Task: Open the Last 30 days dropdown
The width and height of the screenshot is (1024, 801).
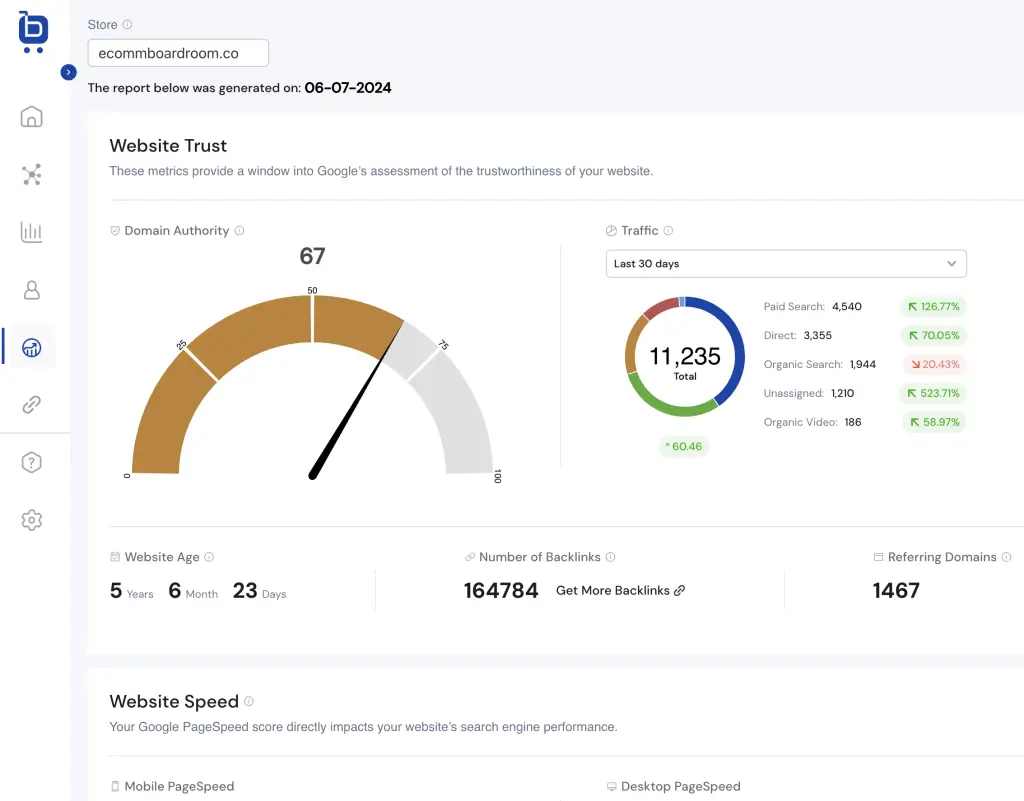Action: [x=786, y=264]
